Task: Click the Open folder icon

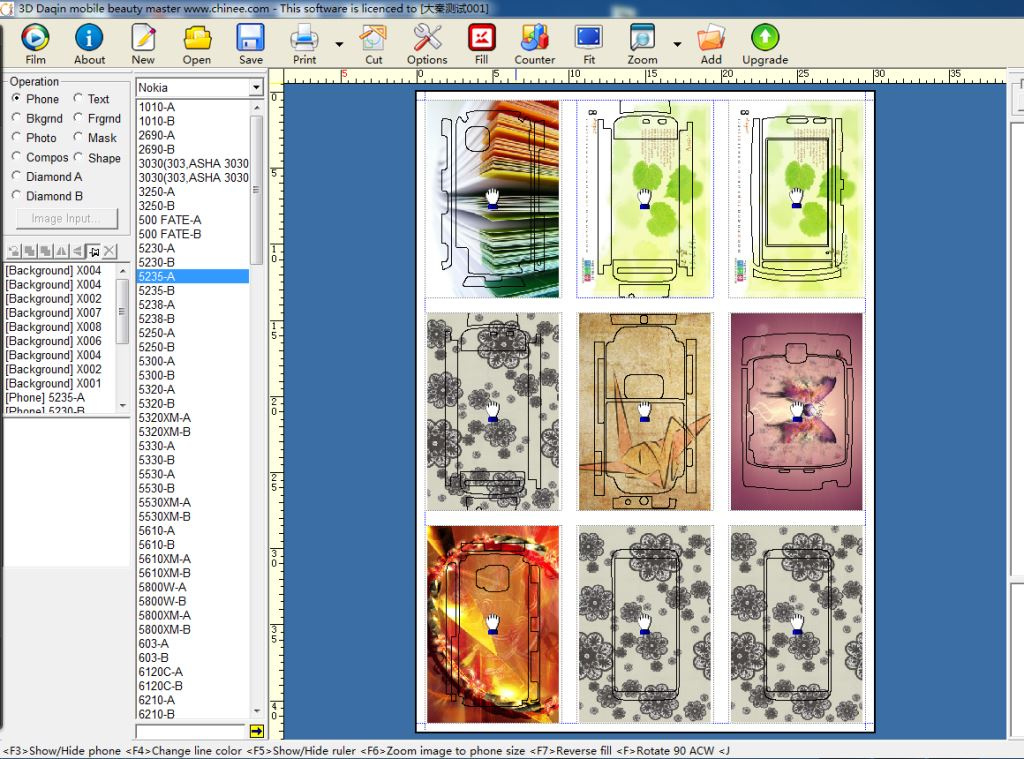Action: click(x=197, y=44)
